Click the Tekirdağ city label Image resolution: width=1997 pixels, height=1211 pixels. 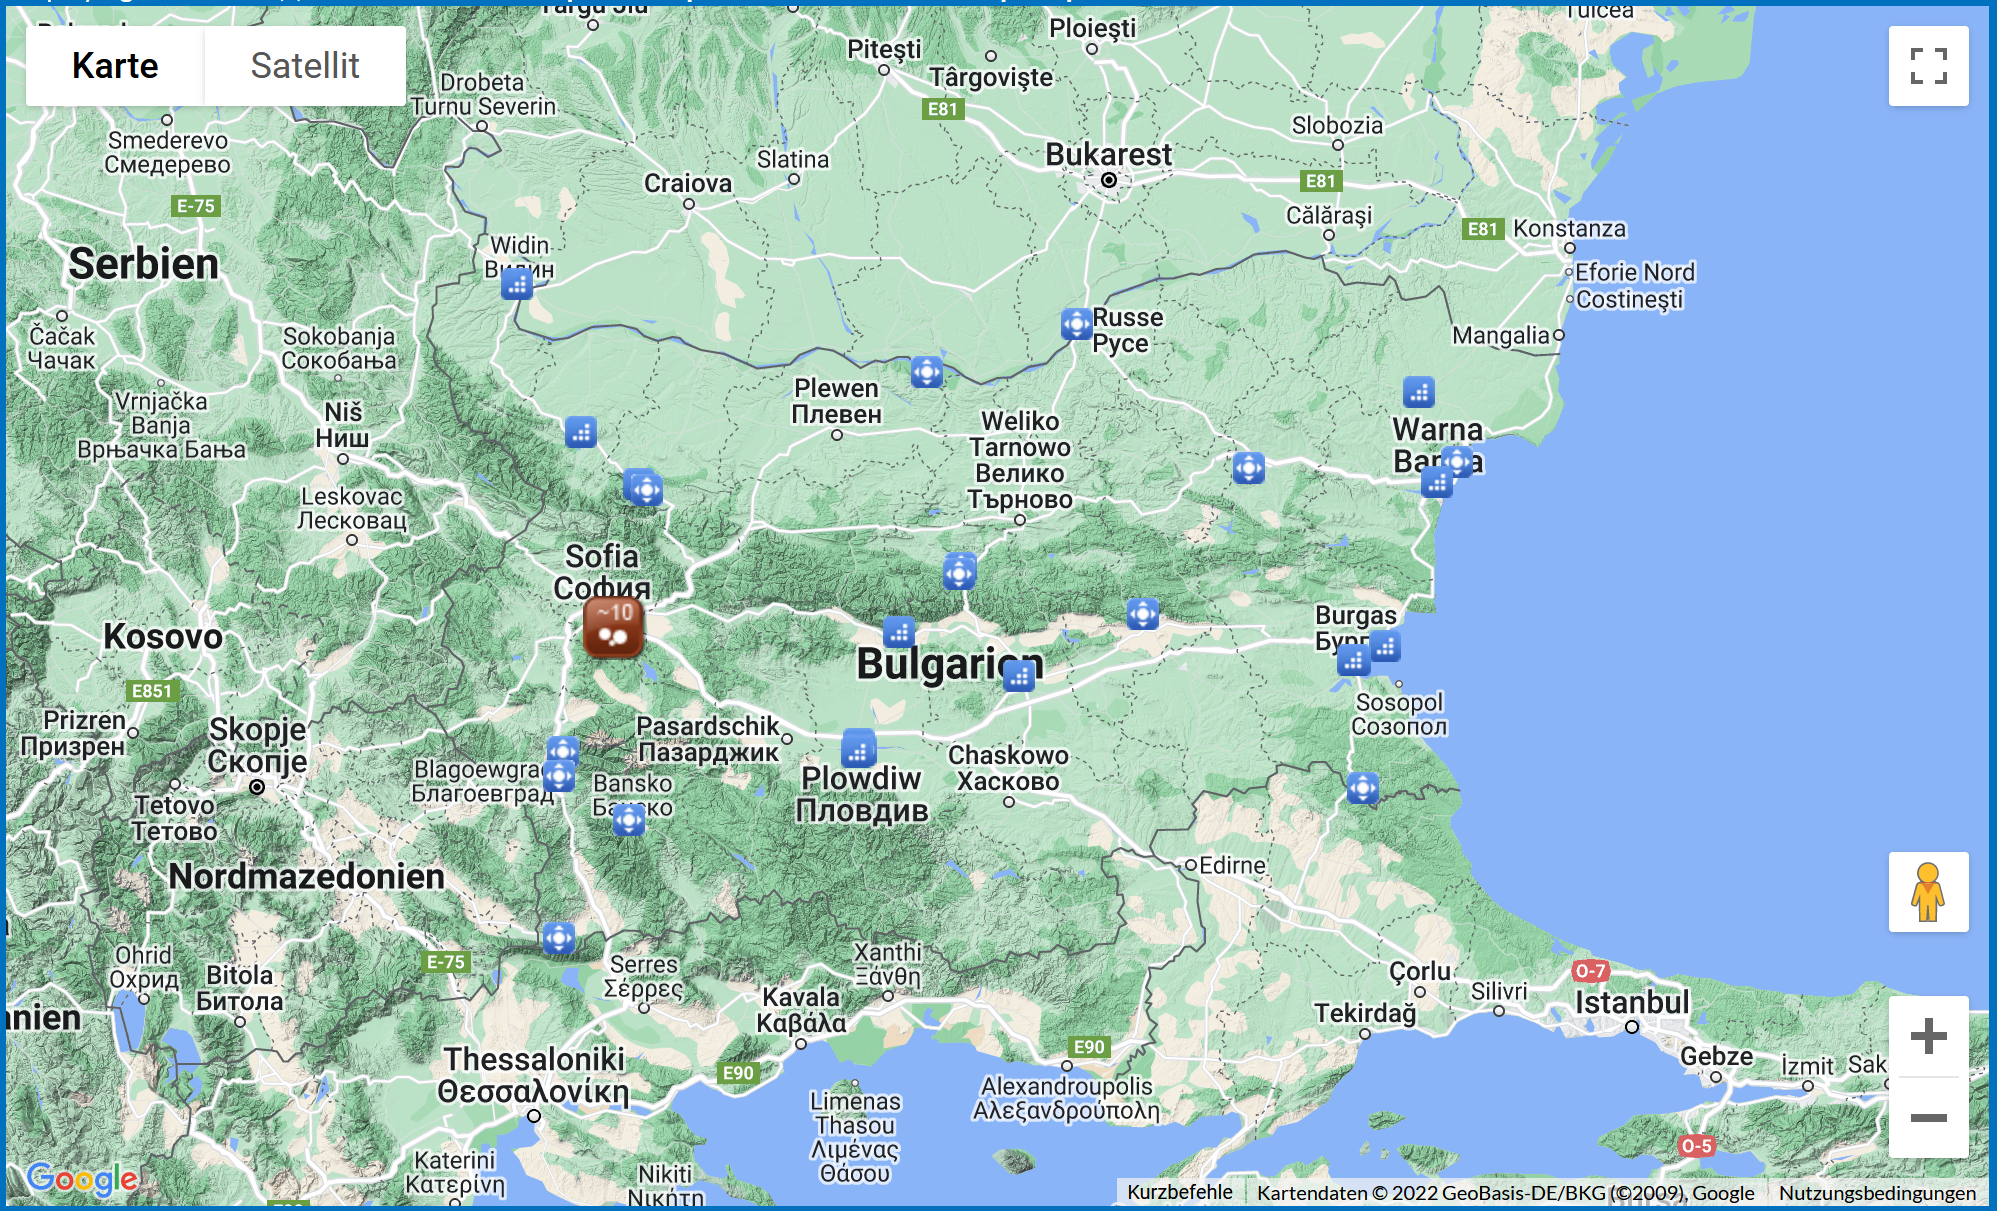point(1365,1013)
